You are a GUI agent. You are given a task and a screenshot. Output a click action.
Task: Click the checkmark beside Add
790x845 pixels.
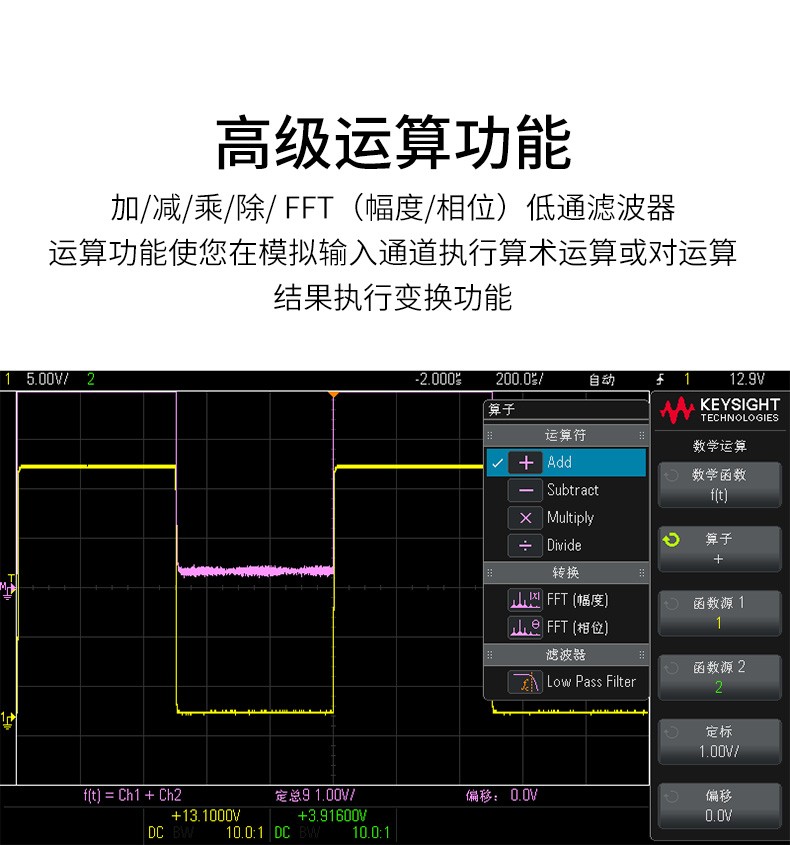(x=497, y=463)
